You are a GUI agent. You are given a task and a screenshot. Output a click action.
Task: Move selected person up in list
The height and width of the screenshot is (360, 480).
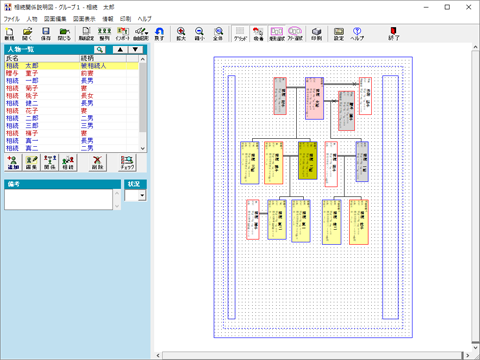120,50
